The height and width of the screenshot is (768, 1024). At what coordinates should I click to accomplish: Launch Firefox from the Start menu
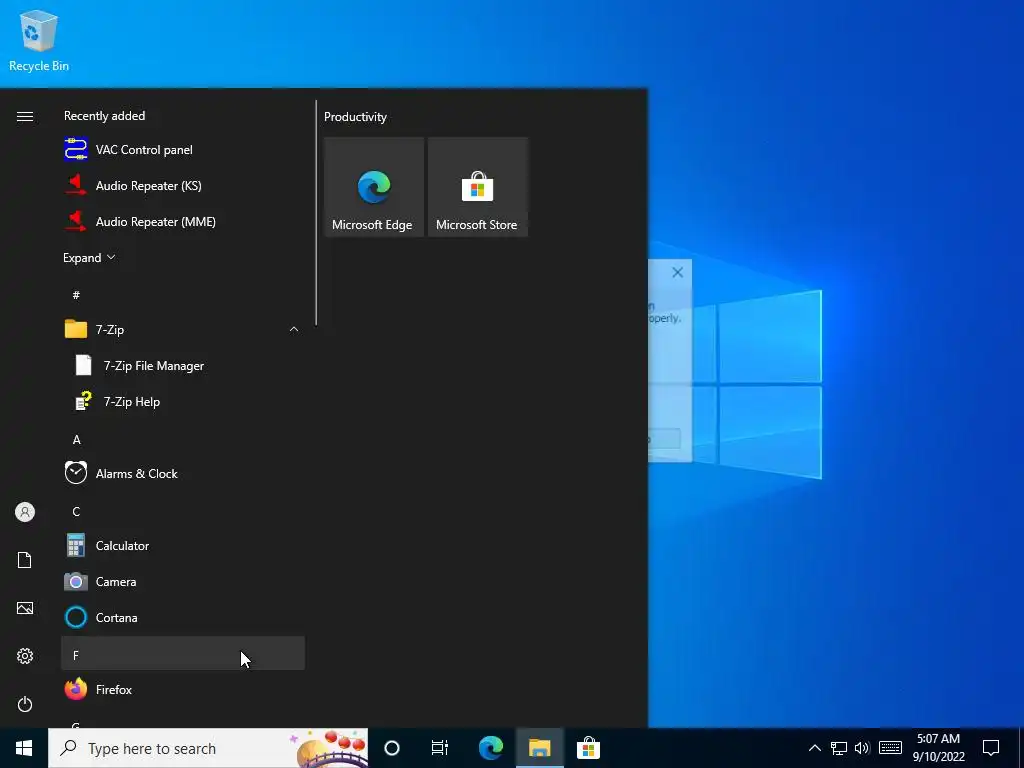183,689
